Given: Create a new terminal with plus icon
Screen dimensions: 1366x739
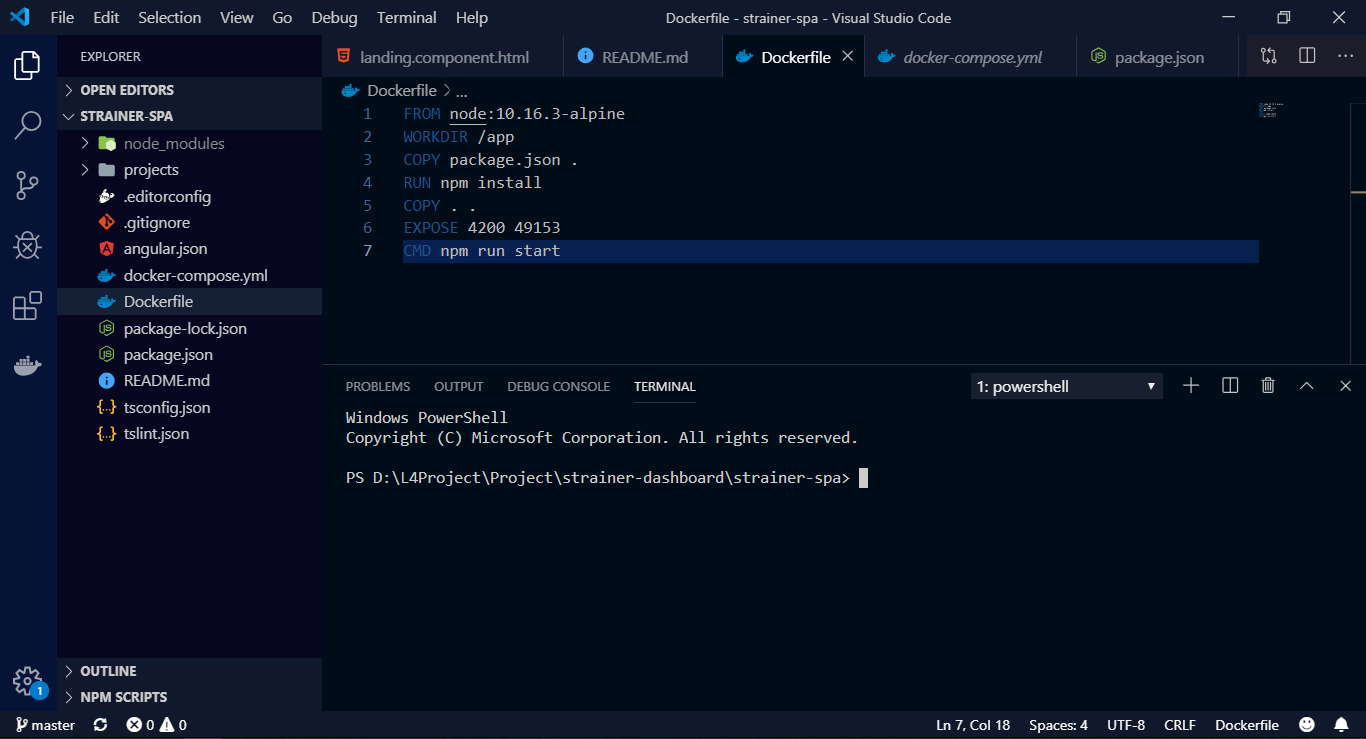Looking at the screenshot, I should click(x=1191, y=386).
